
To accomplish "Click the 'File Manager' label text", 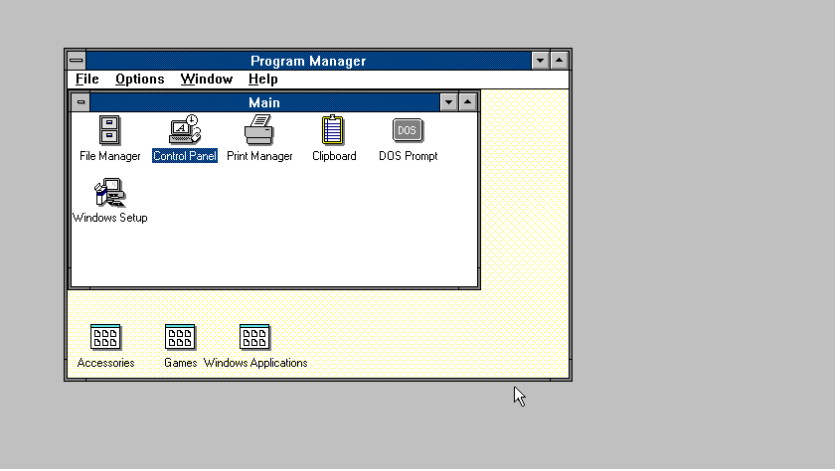I will [x=110, y=156].
